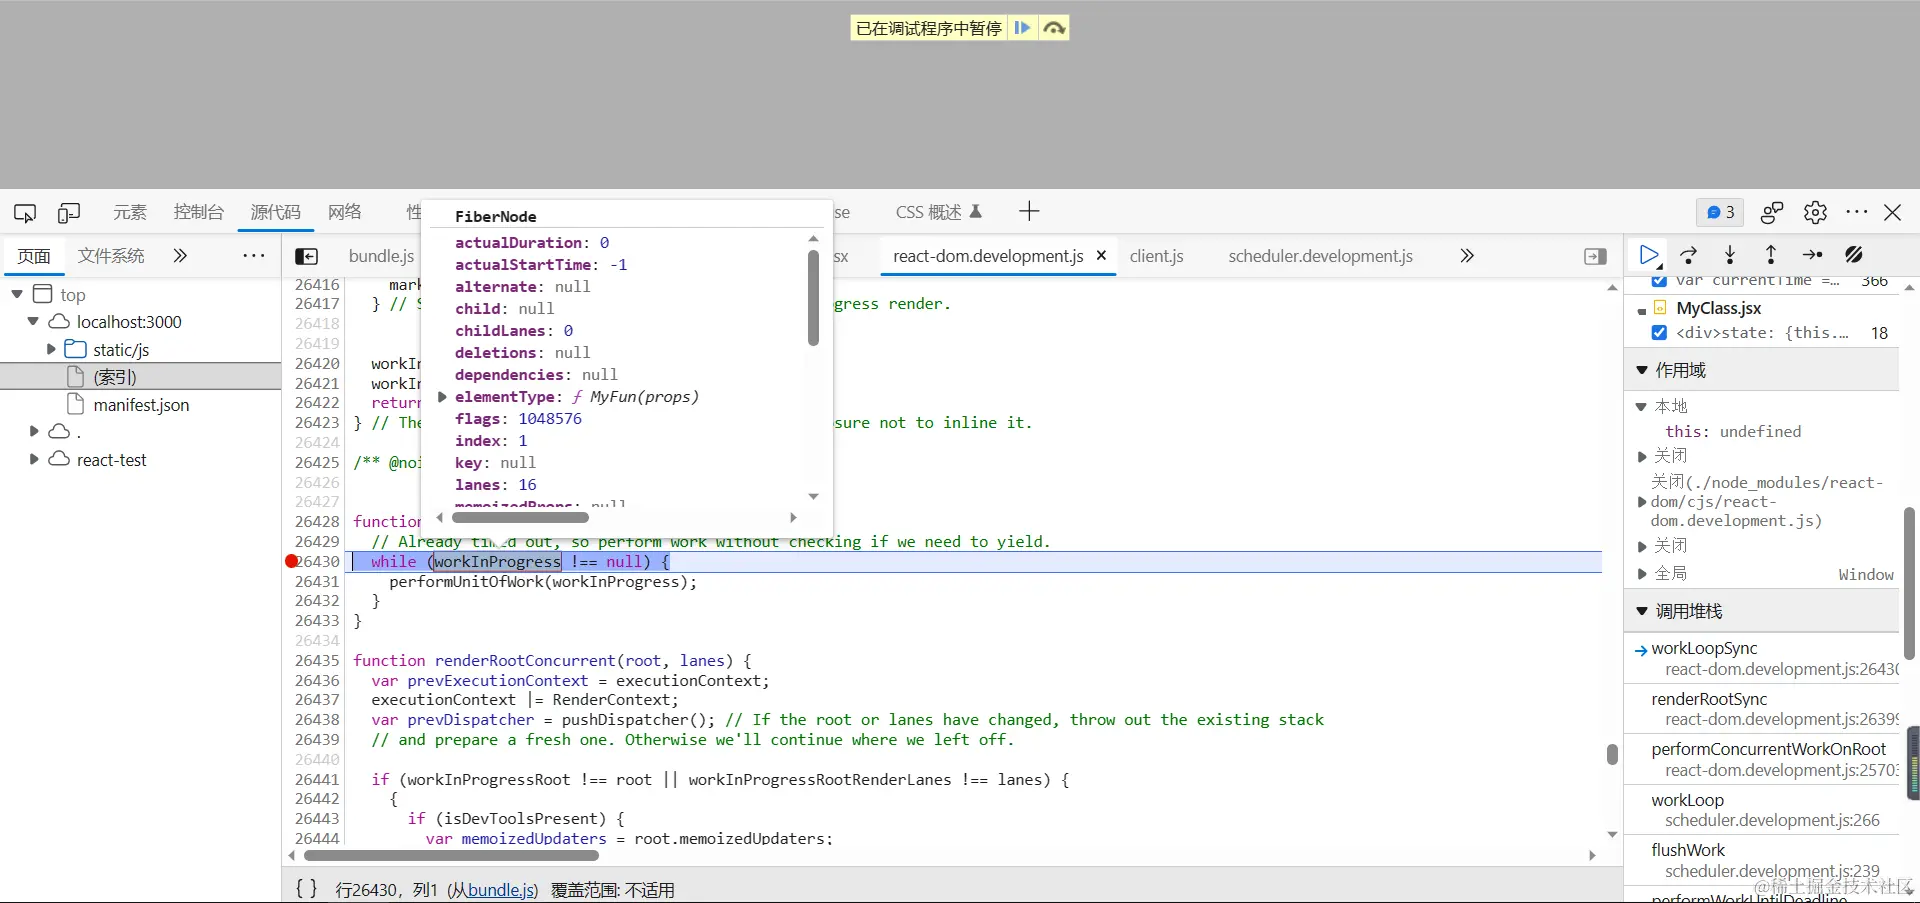
Task: Open manifest.json in the file tree
Action: tap(140, 405)
